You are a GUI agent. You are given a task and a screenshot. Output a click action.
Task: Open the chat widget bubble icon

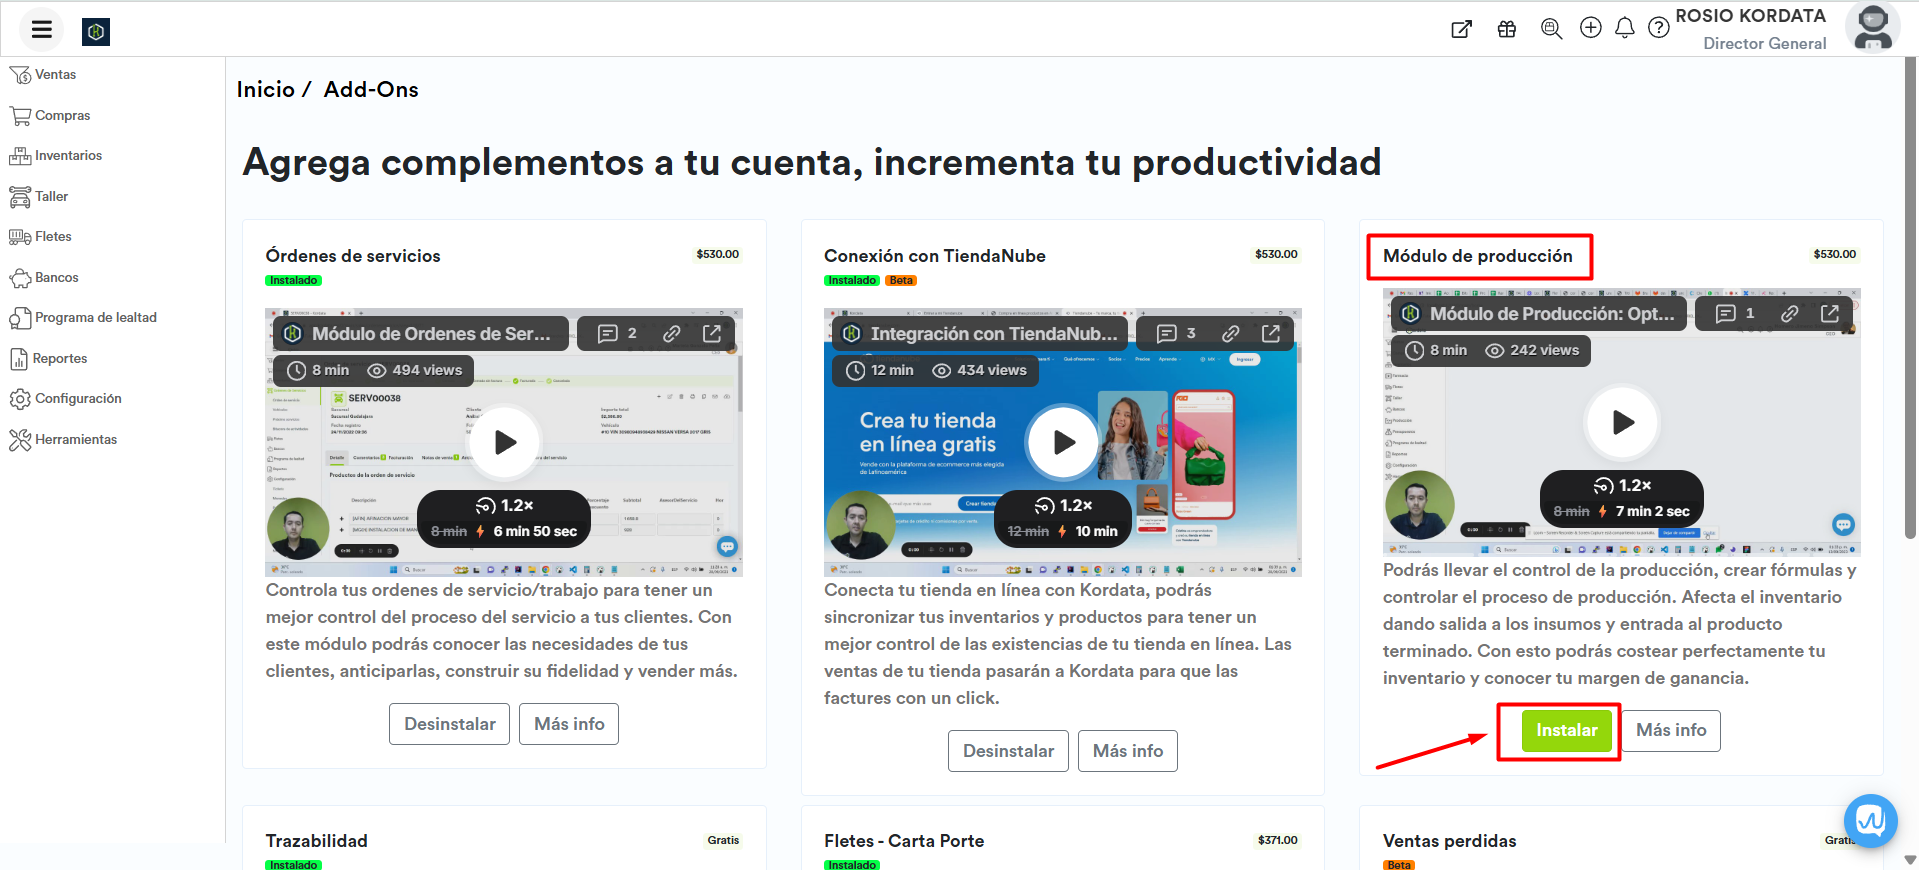click(x=1870, y=821)
